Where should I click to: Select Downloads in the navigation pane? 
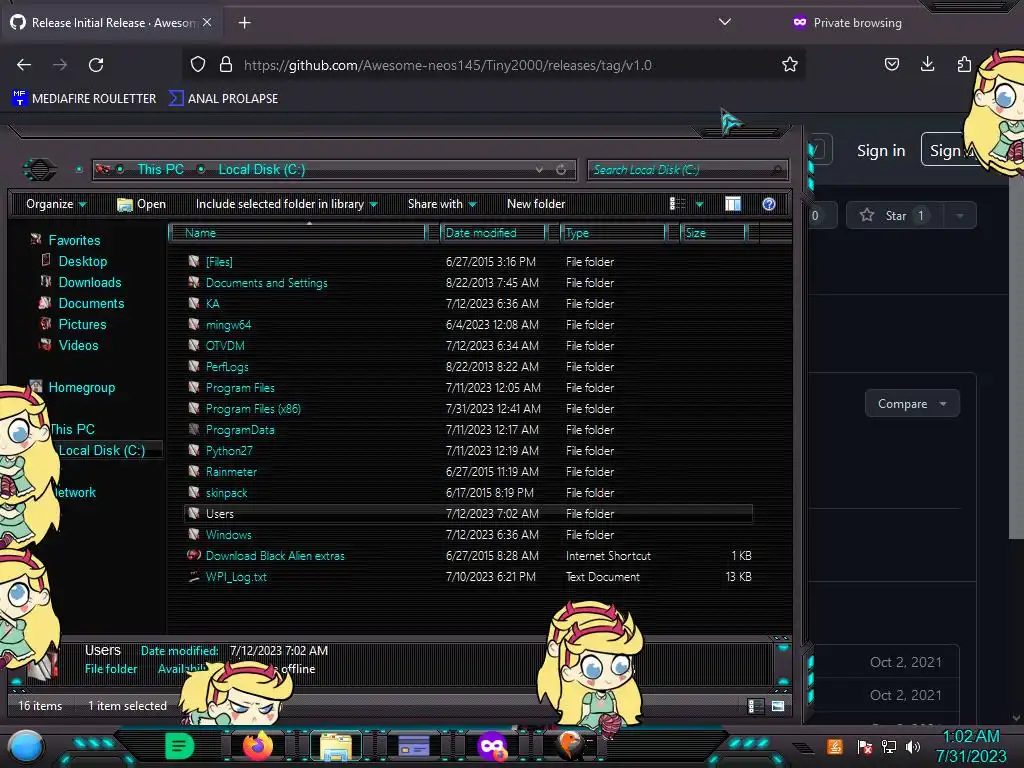pyautogui.click(x=89, y=282)
